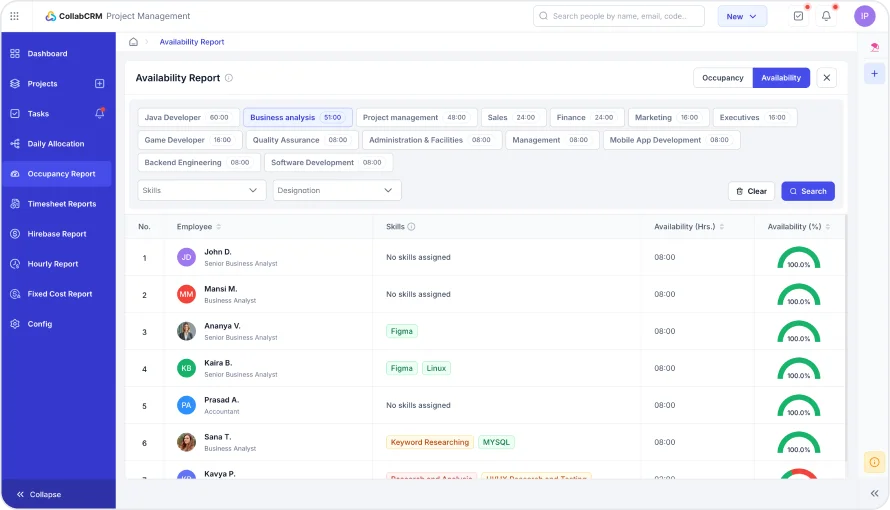Open Timesheet Reports in sidebar
890x510 pixels.
62,204
